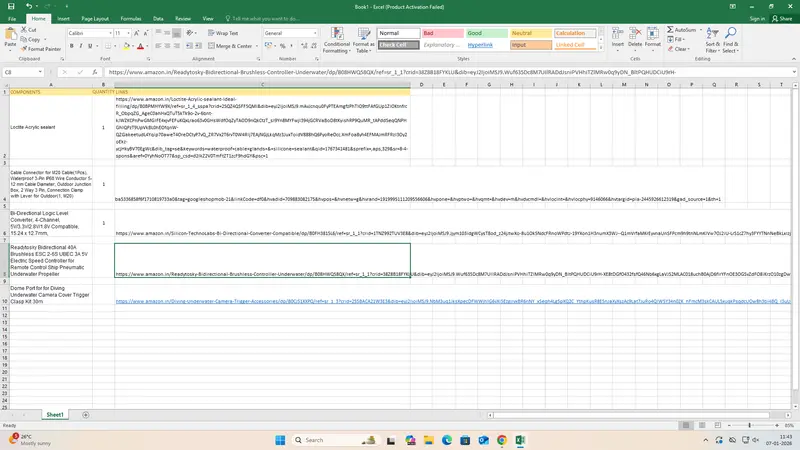Image resolution: width=800 pixels, height=450 pixels.
Task: Open the Borders icon in Font group
Action: tap(108, 46)
